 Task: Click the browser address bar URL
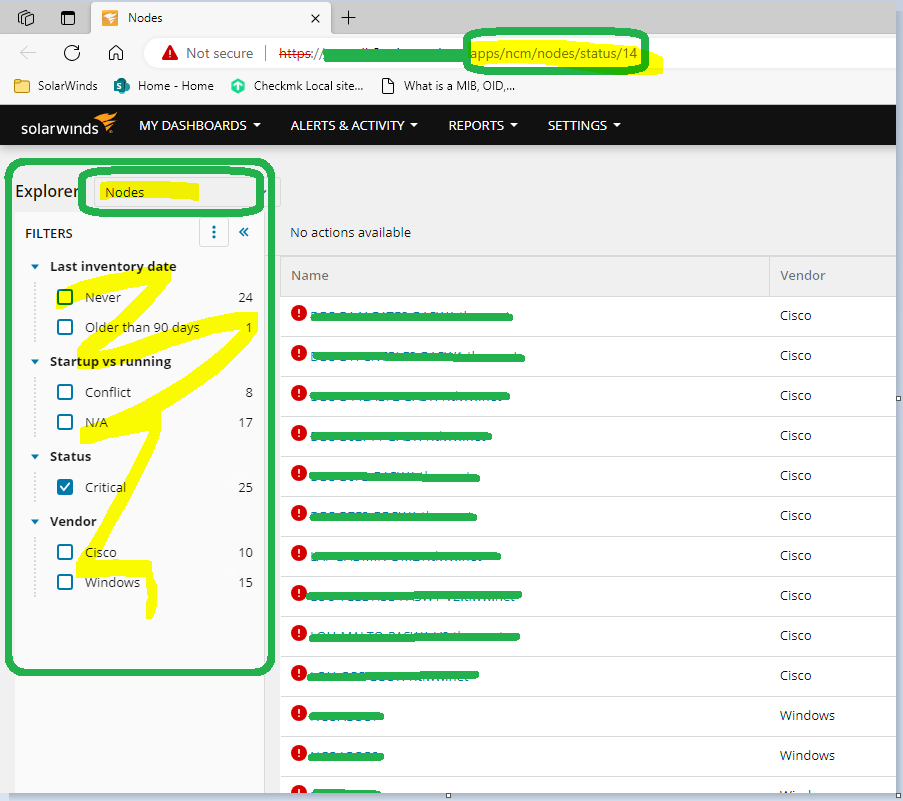click(458, 54)
